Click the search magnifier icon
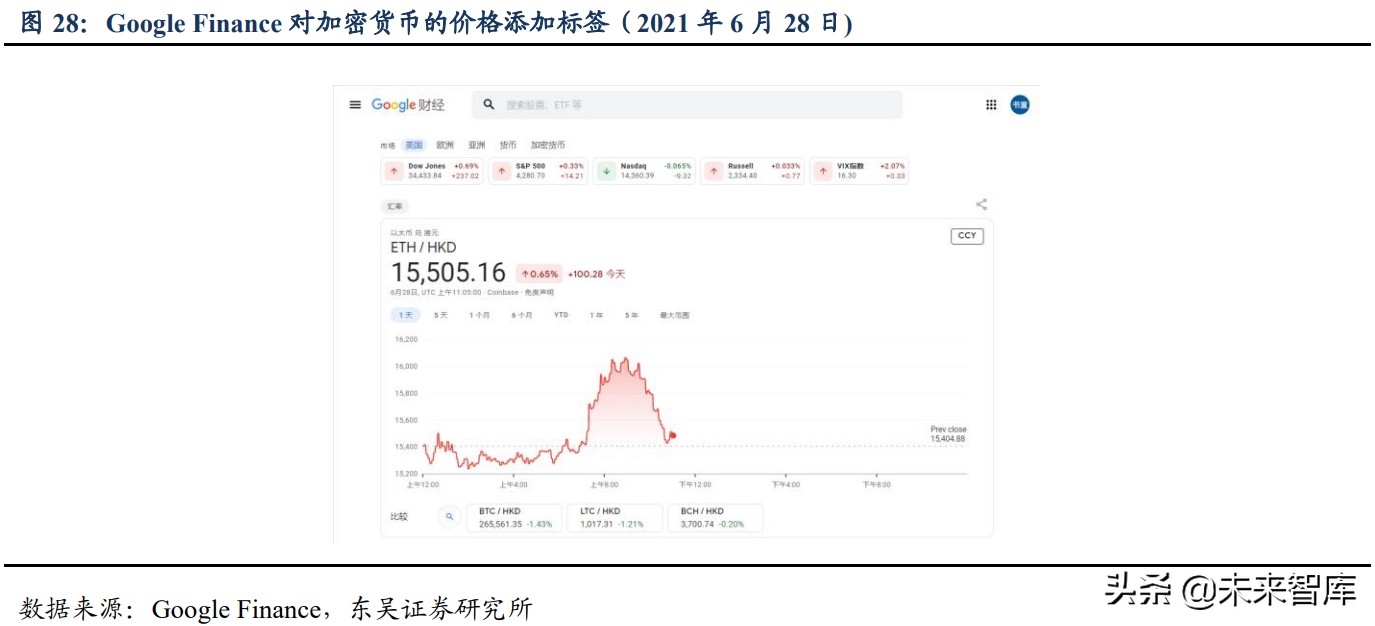This screenshot has width=1375, height=626. [x=486, y=104]
